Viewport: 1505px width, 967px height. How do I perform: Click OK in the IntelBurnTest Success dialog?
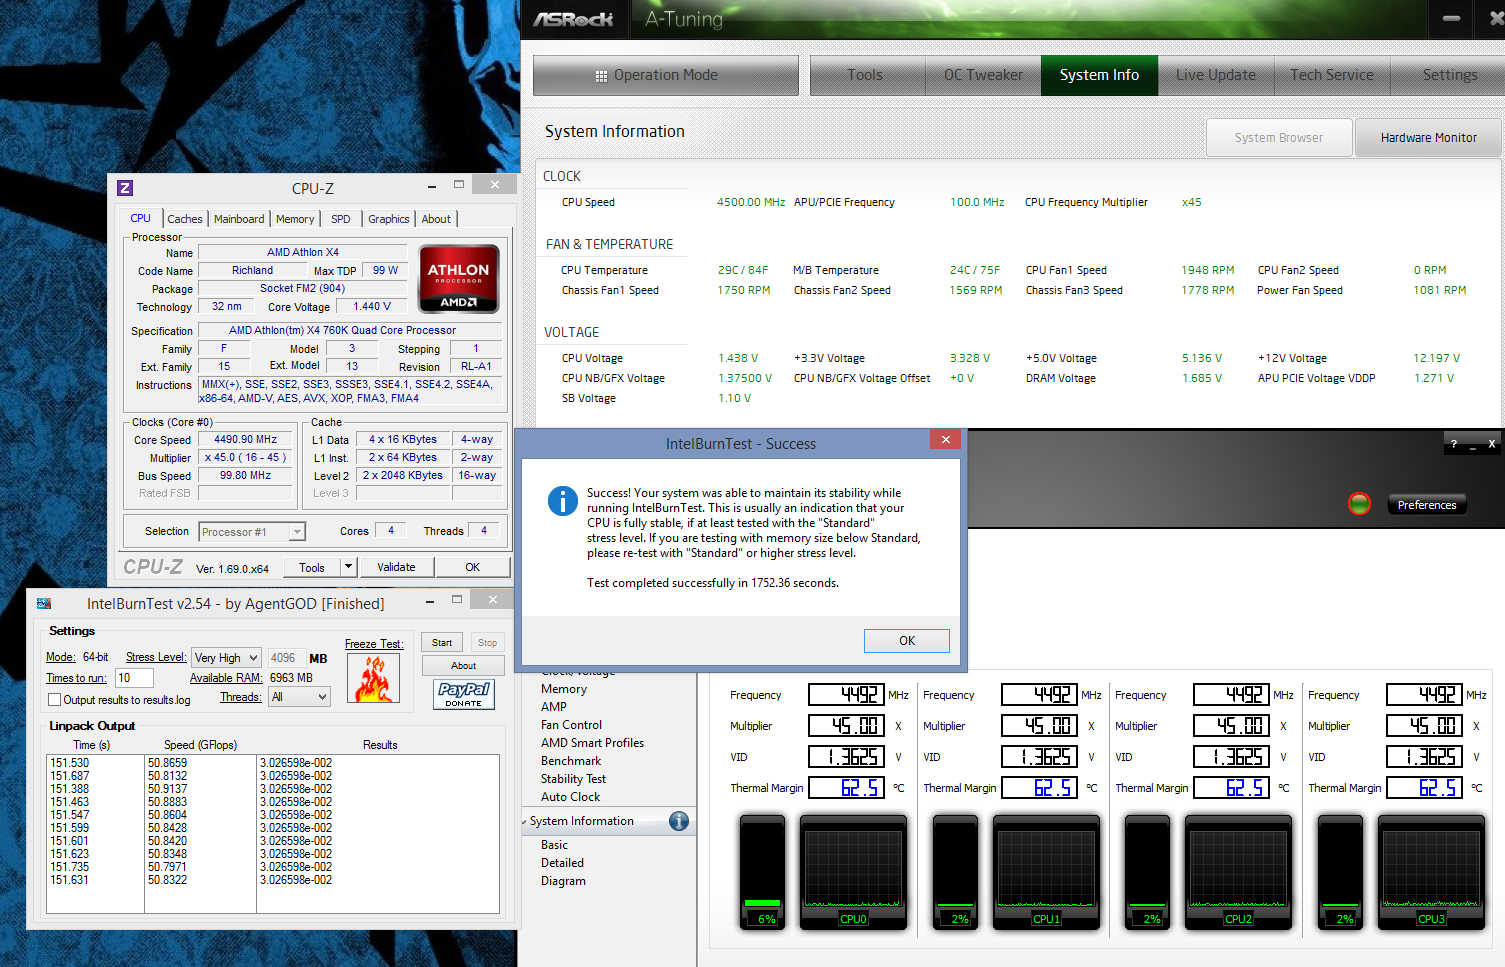click(x=907, y=641)
